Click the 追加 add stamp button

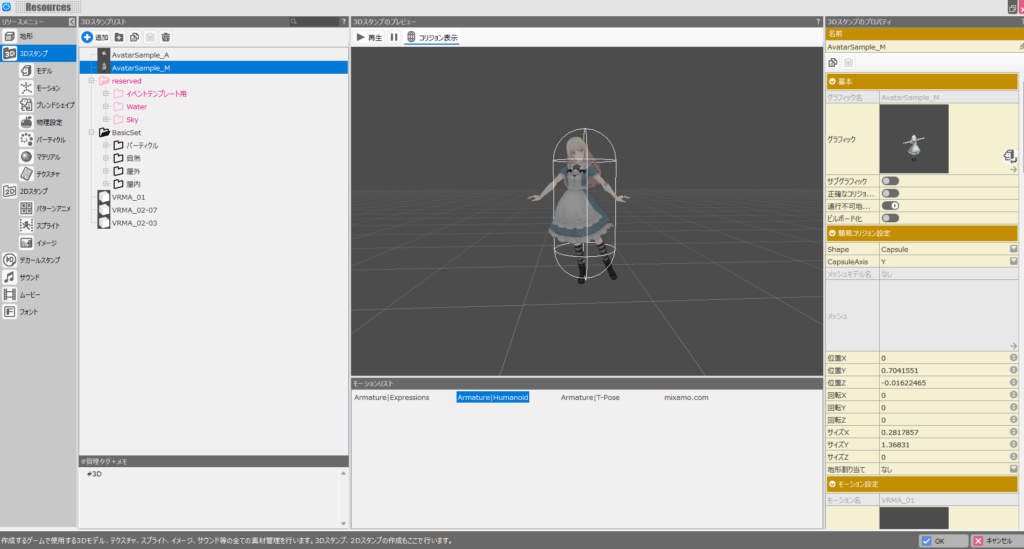(x=95, y=36)
